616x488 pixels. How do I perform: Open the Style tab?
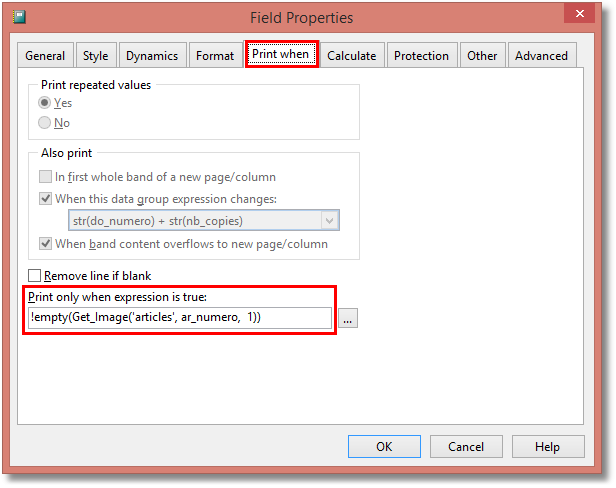[x=96, y=56]
